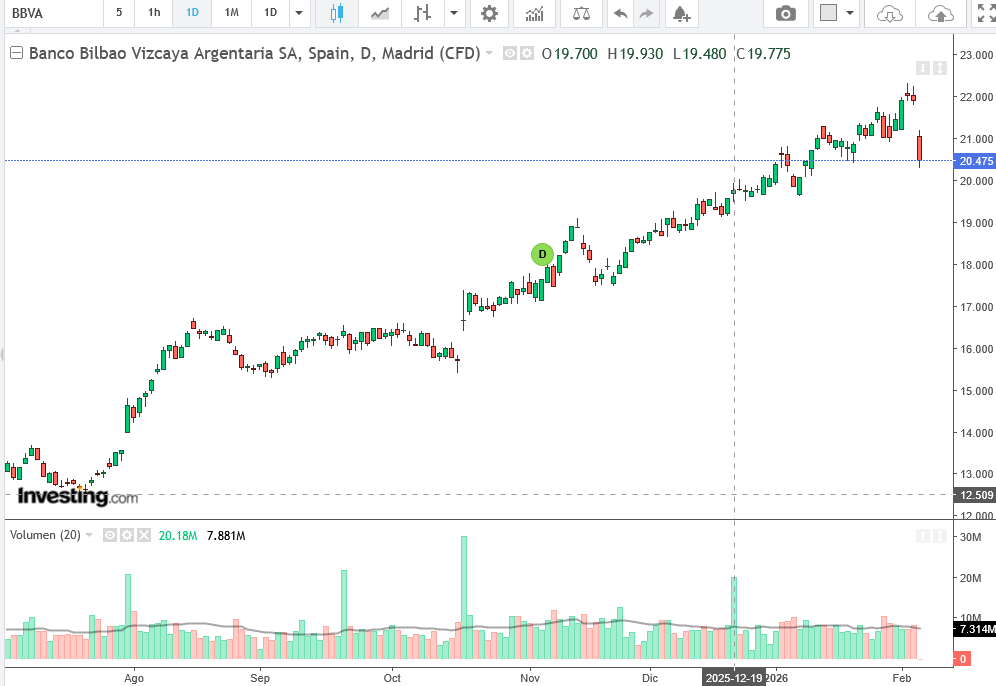Open the indicators panel icon
This screenshot has height=686, width=996.
535,13
